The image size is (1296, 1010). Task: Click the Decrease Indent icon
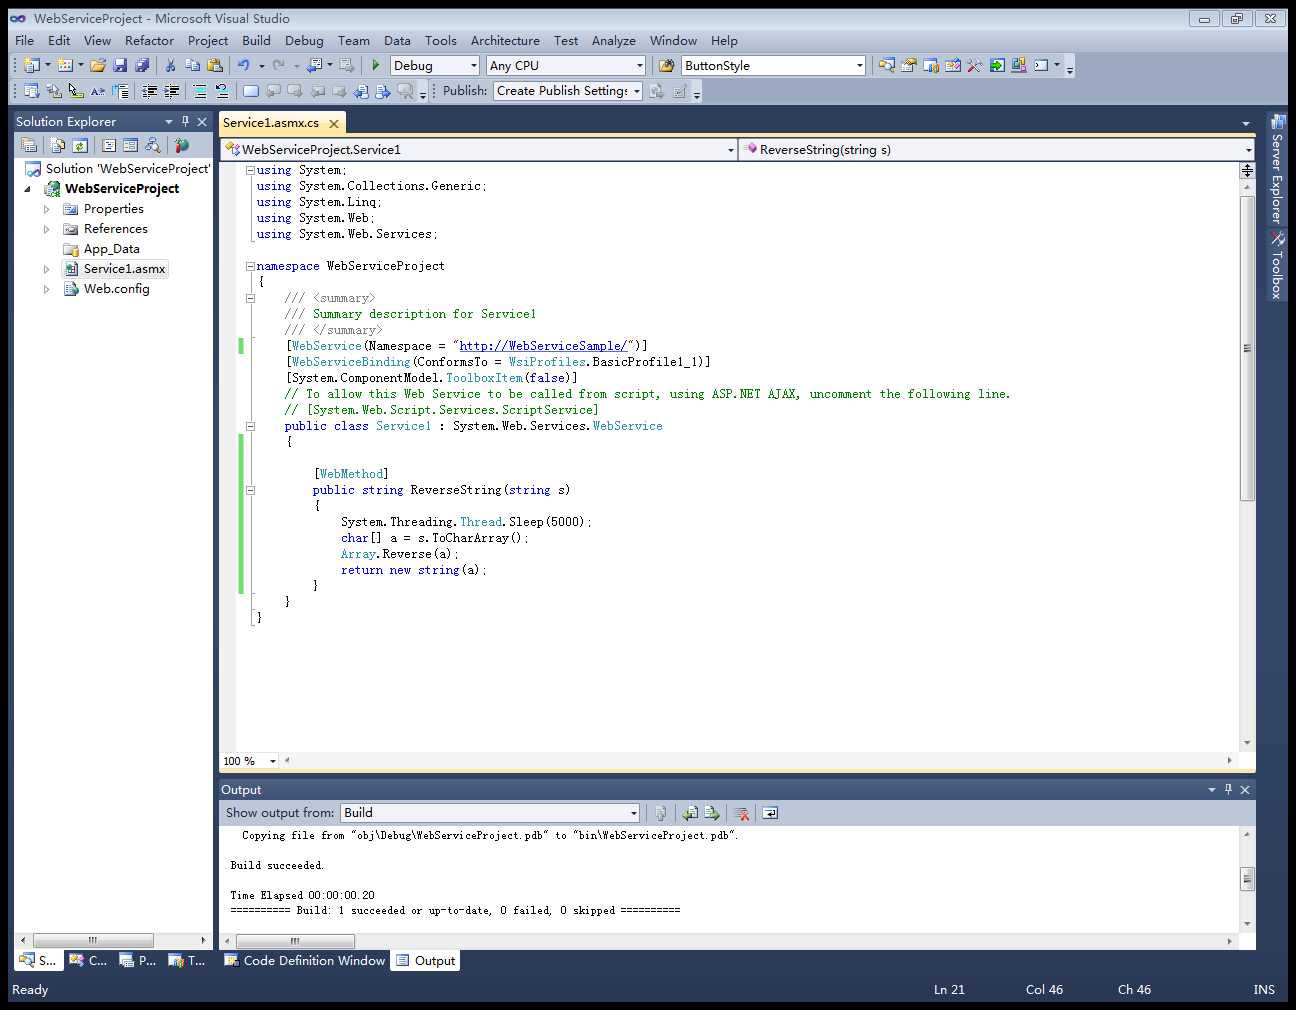(149, 91)
